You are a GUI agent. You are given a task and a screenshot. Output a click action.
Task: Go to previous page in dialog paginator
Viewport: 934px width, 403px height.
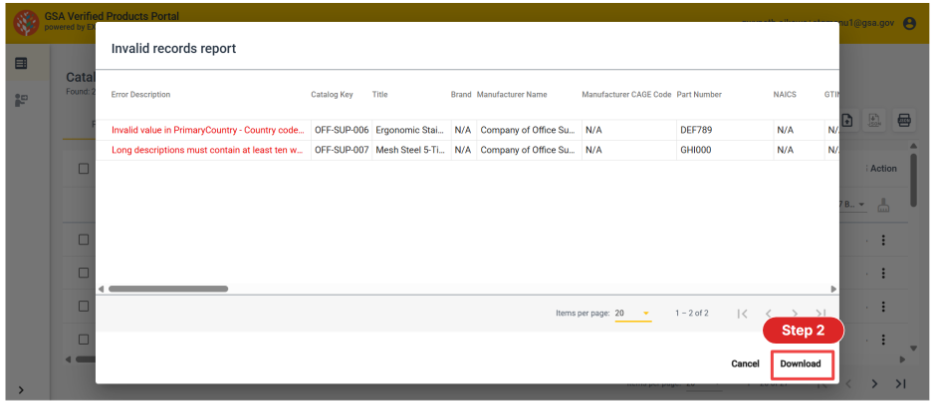[768, 314]
